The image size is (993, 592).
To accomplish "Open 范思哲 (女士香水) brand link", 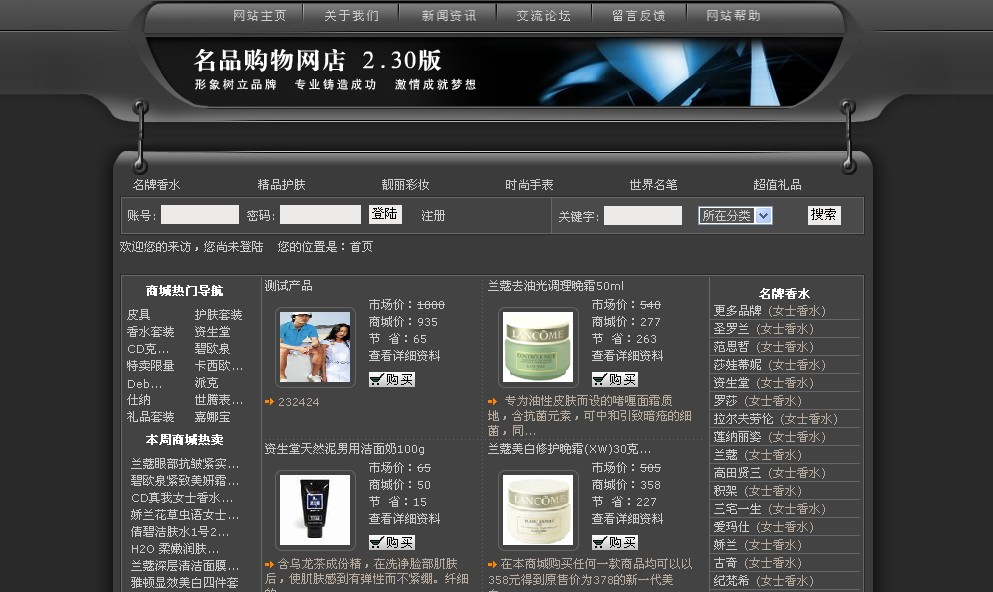I will tap(764, 347).
